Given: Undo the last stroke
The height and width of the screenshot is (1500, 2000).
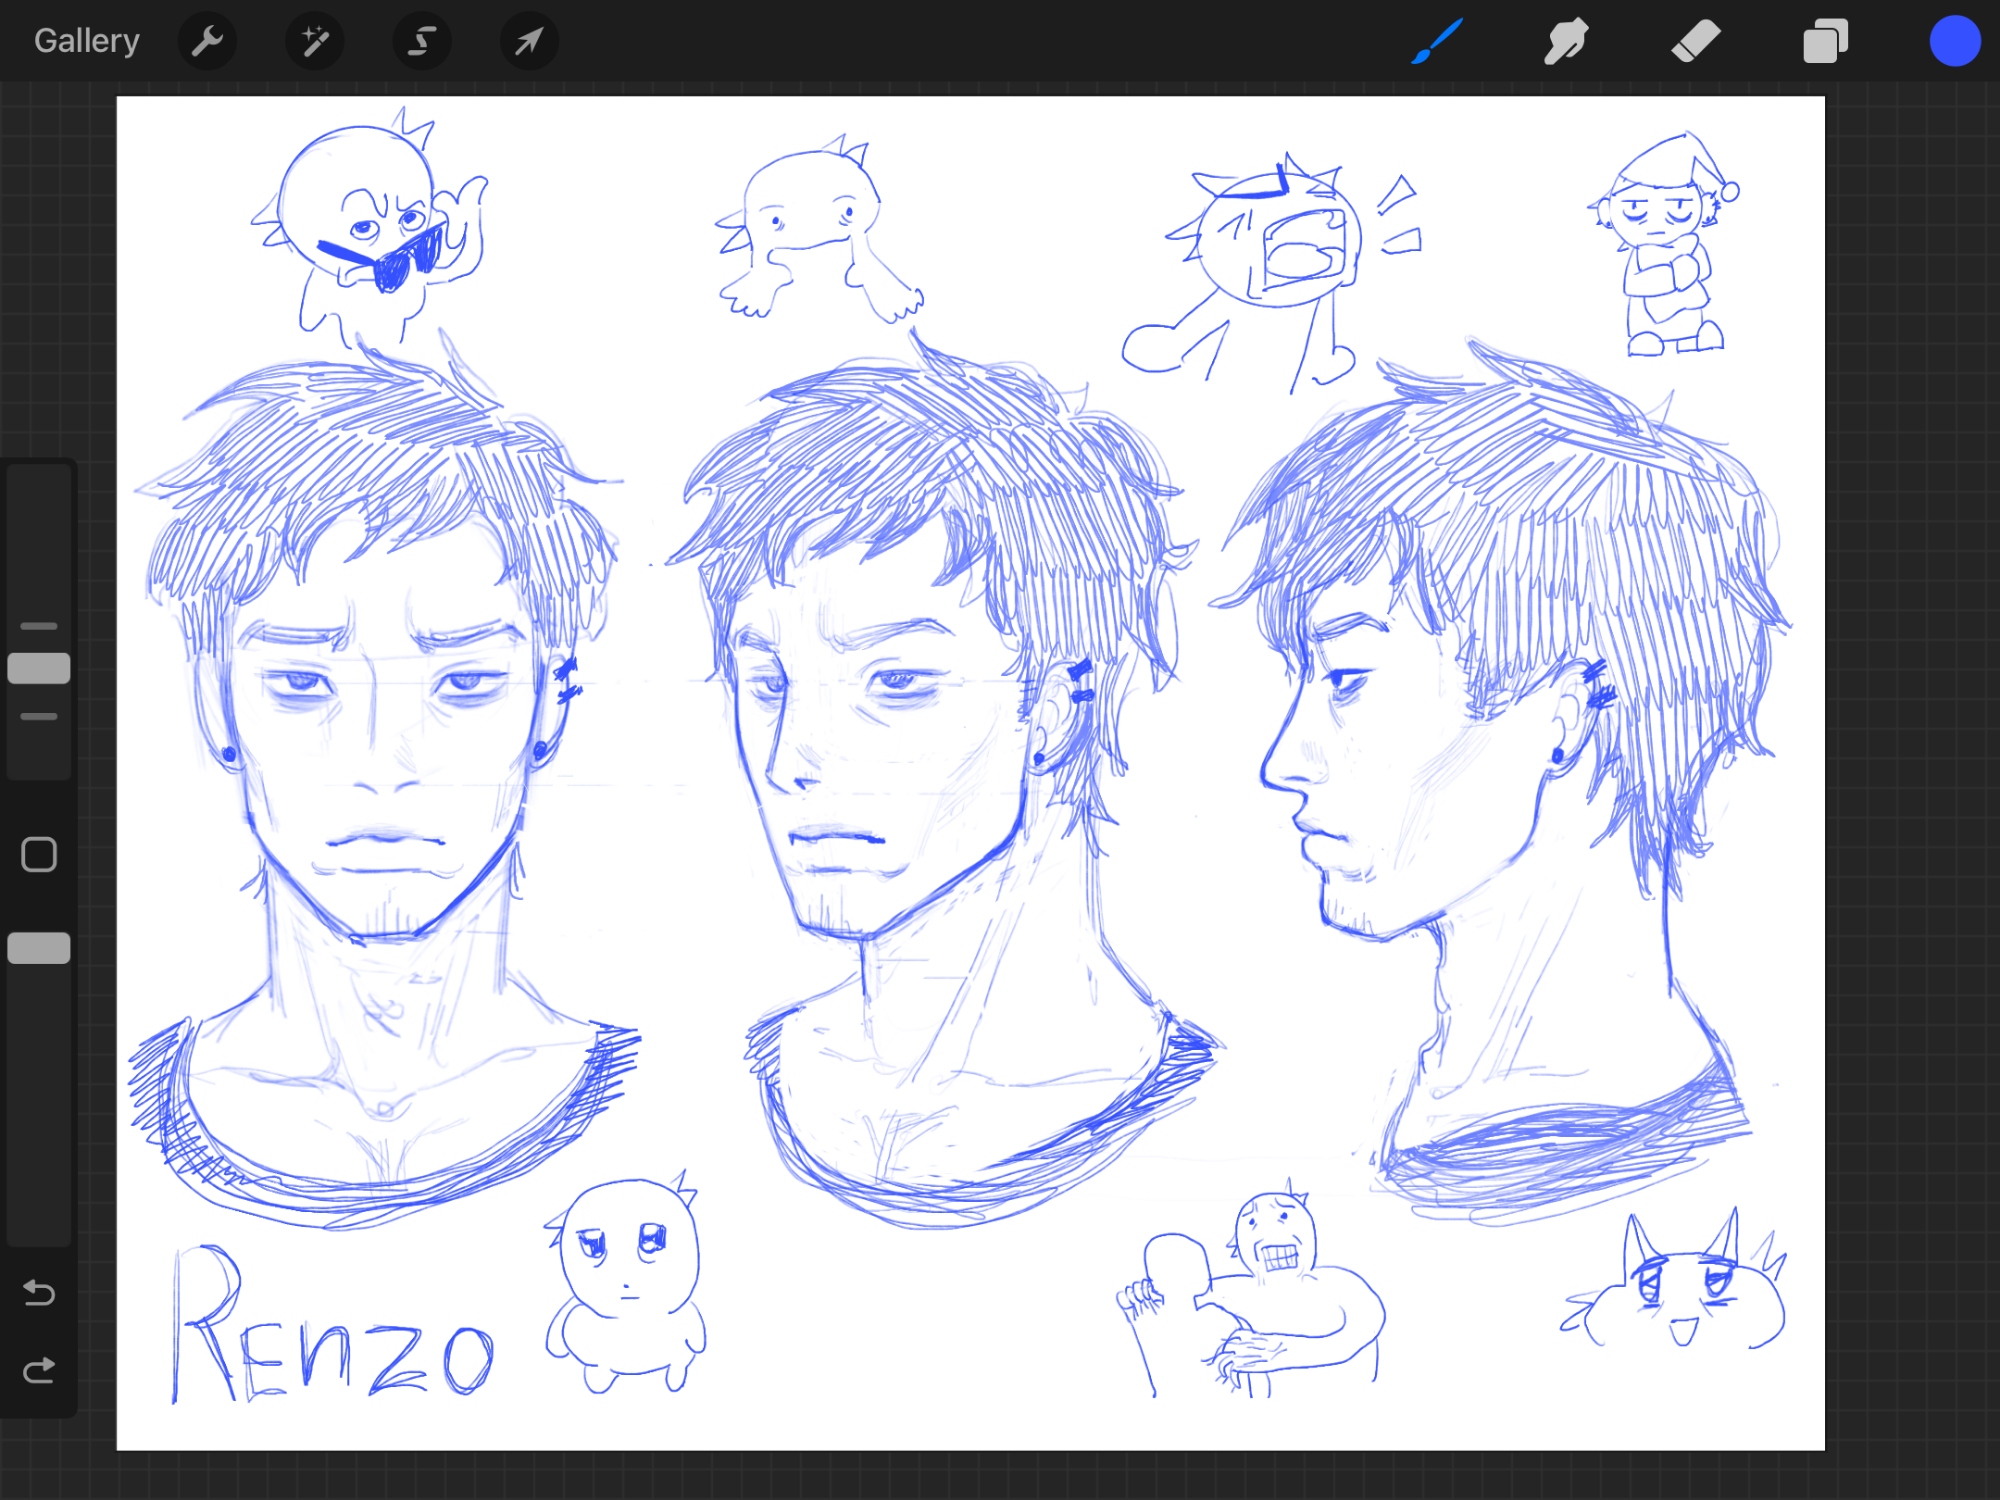Looking at the screenshot, I should 39,1293.
